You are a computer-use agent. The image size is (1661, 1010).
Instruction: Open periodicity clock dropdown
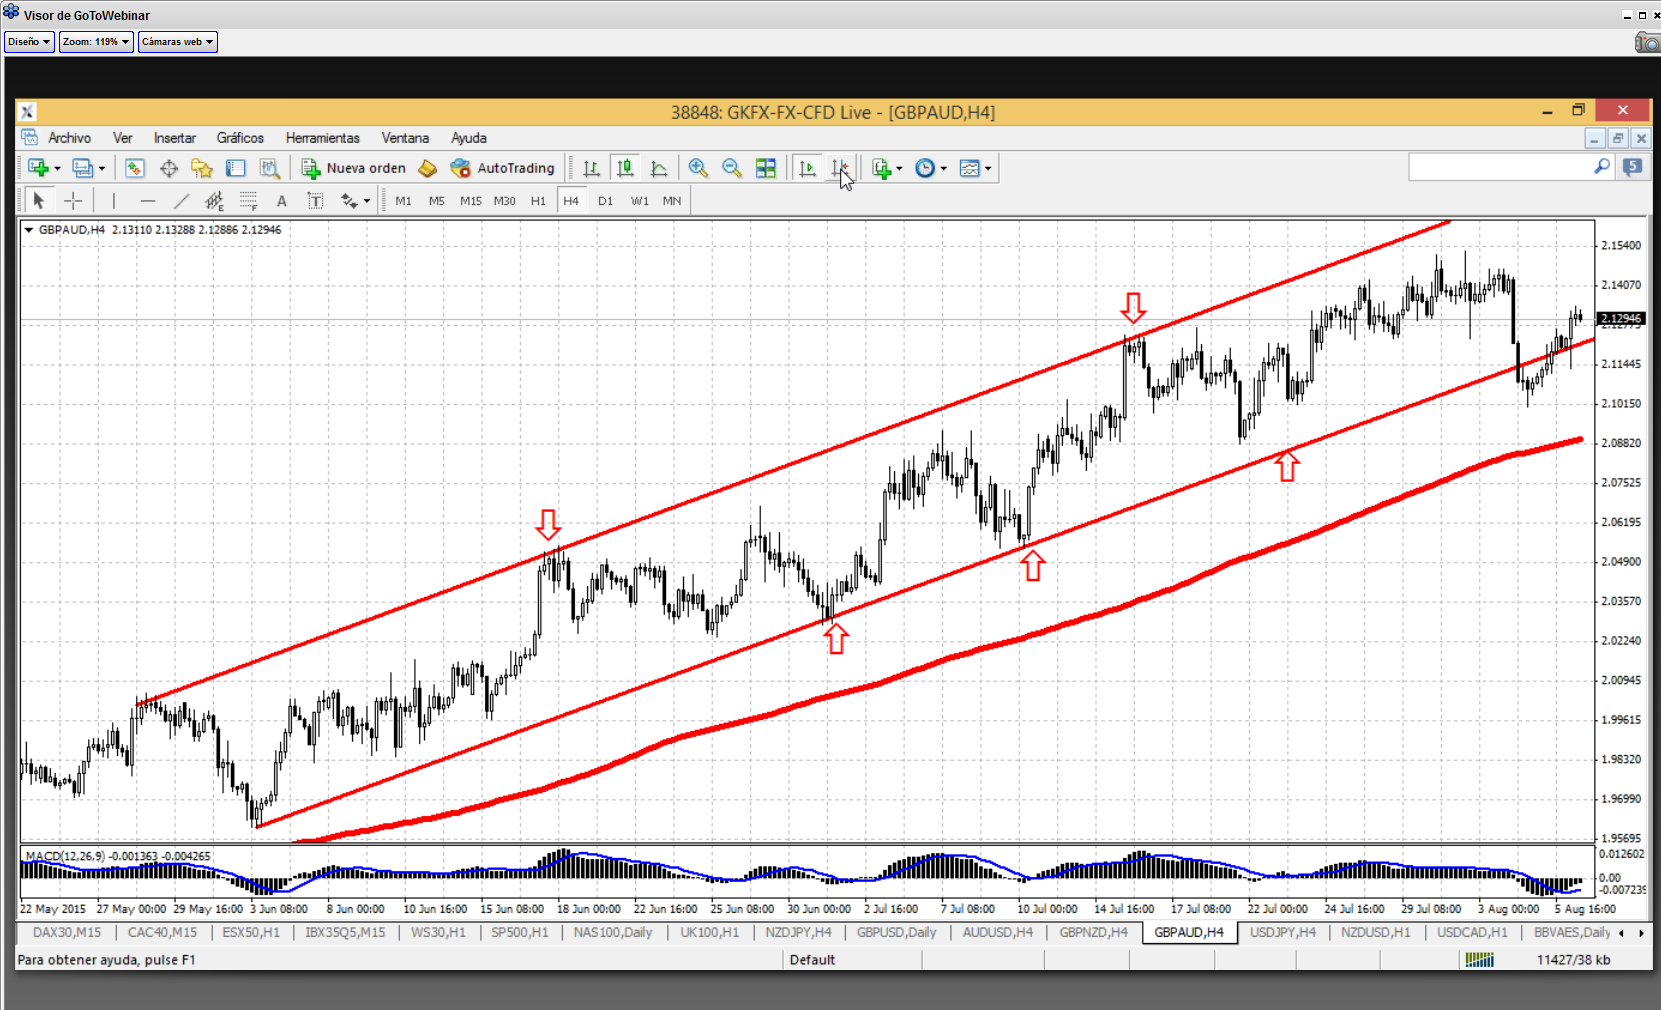[930, 168]
